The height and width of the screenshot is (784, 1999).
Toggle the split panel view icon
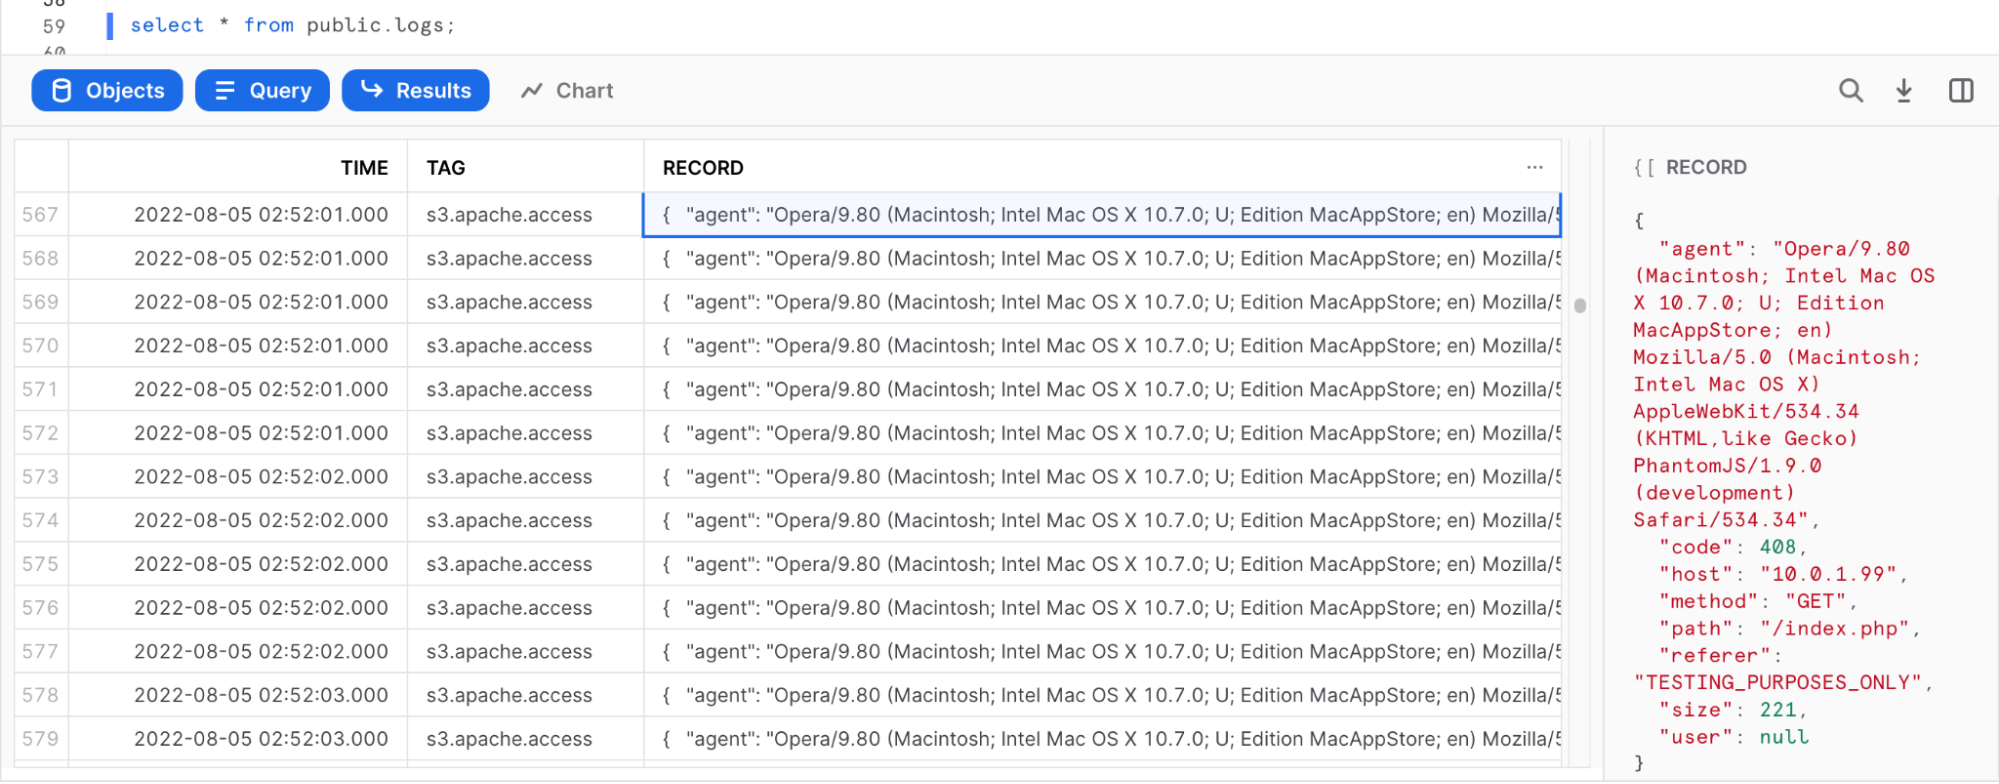[1960, 91]
